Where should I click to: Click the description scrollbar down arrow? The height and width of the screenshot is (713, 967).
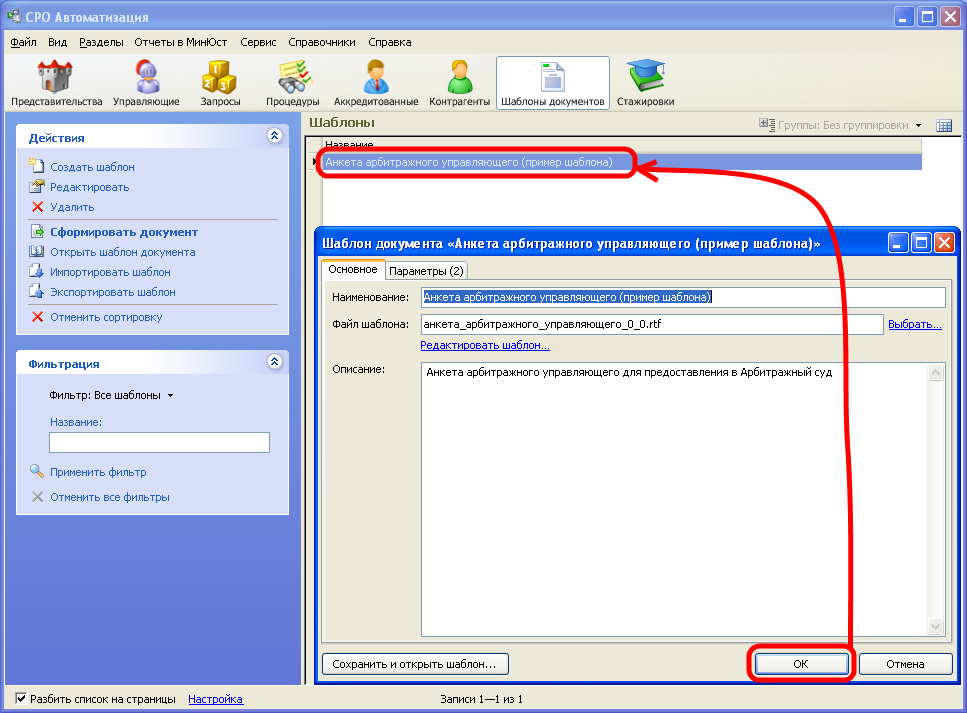click(x=937, y=627)
